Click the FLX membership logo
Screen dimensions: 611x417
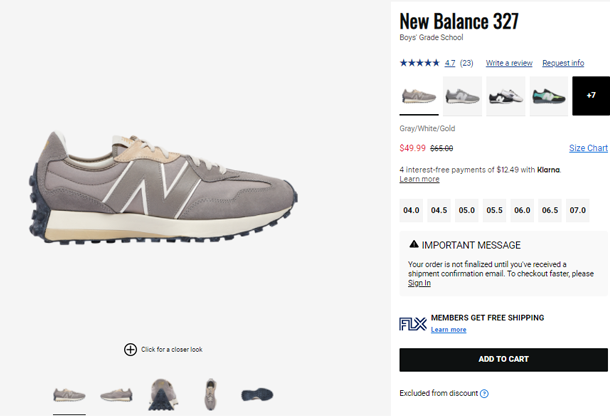(412, 323)
